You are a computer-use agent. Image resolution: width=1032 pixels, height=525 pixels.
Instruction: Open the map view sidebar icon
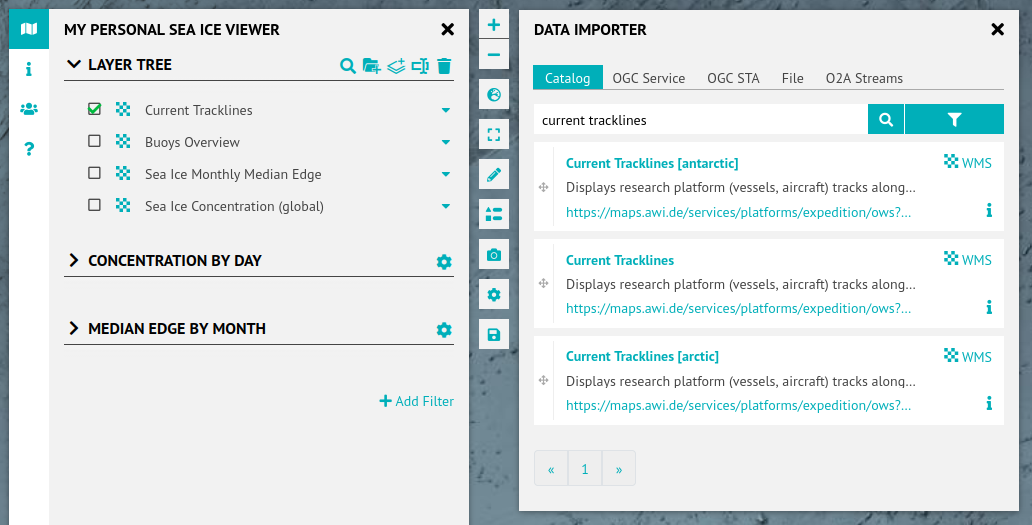29,29
